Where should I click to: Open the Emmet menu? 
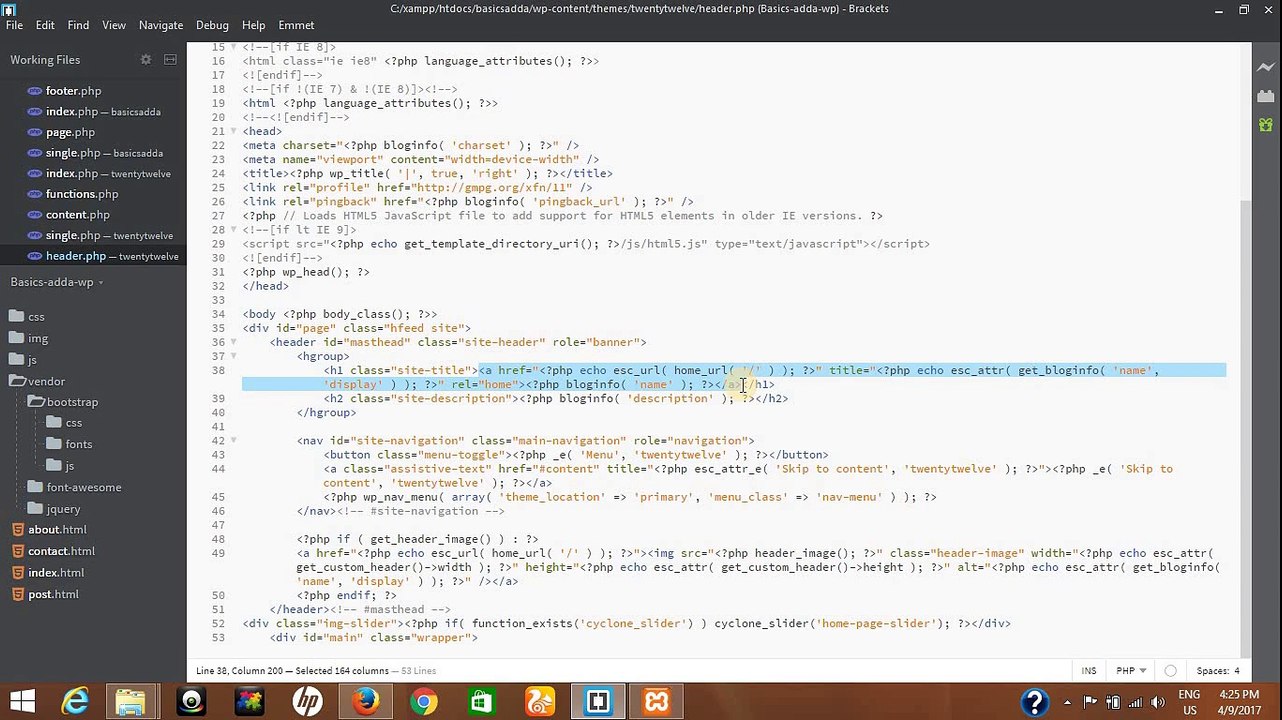295,25
